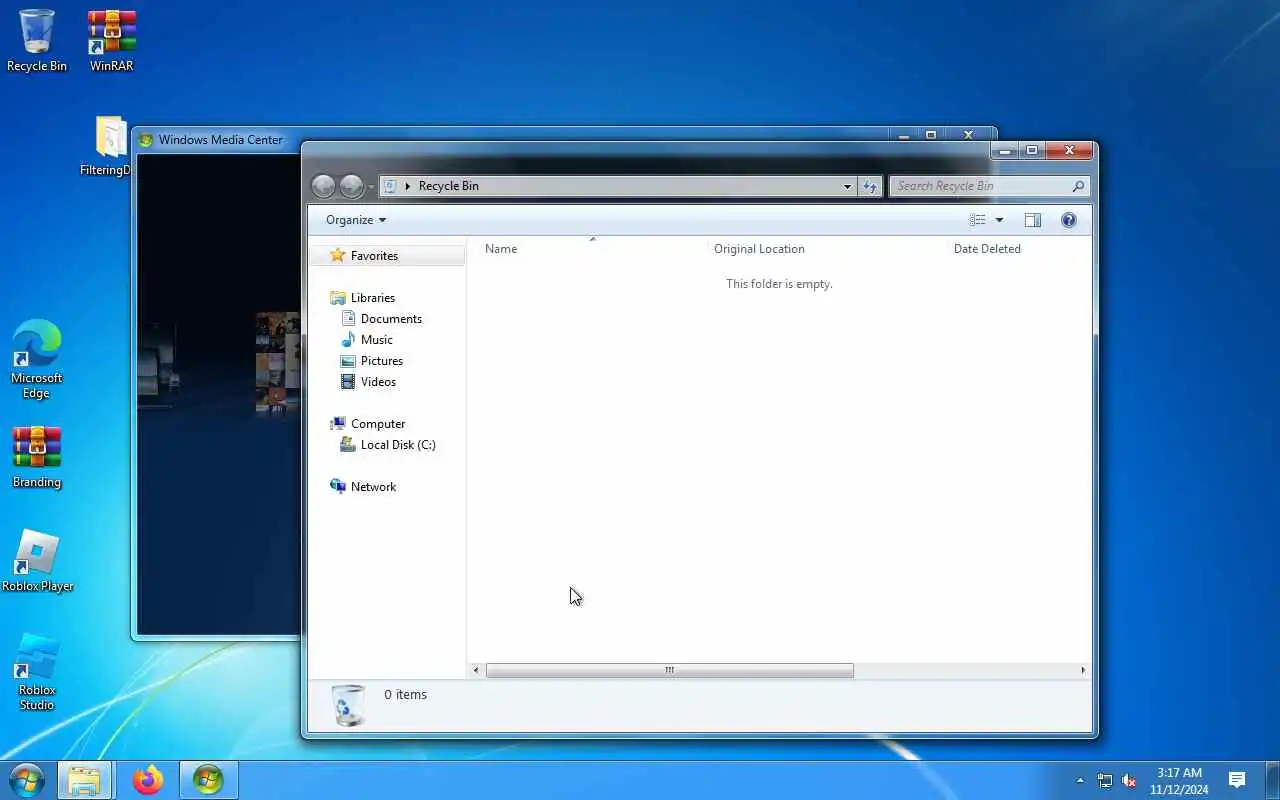Click the Show desktop strip
The width and height of the screenshot is (1280, 800).
(x=1273, y=780)
